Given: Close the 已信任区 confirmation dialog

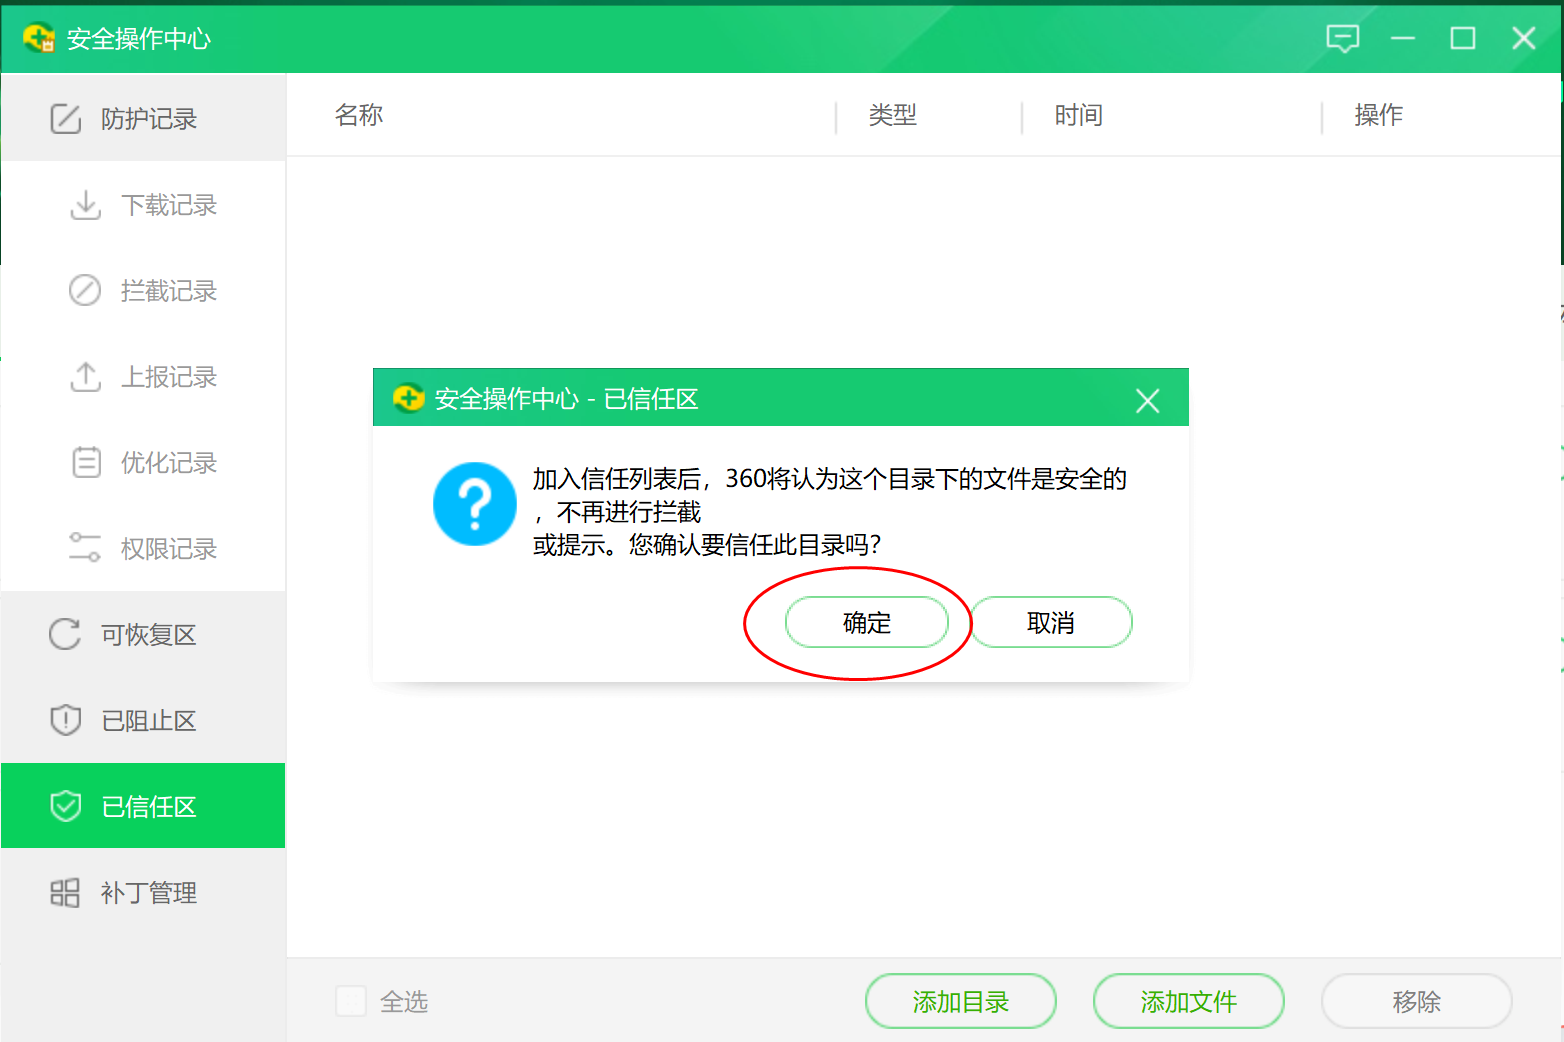Looking at the screenshot, I should click(1147, 401).
